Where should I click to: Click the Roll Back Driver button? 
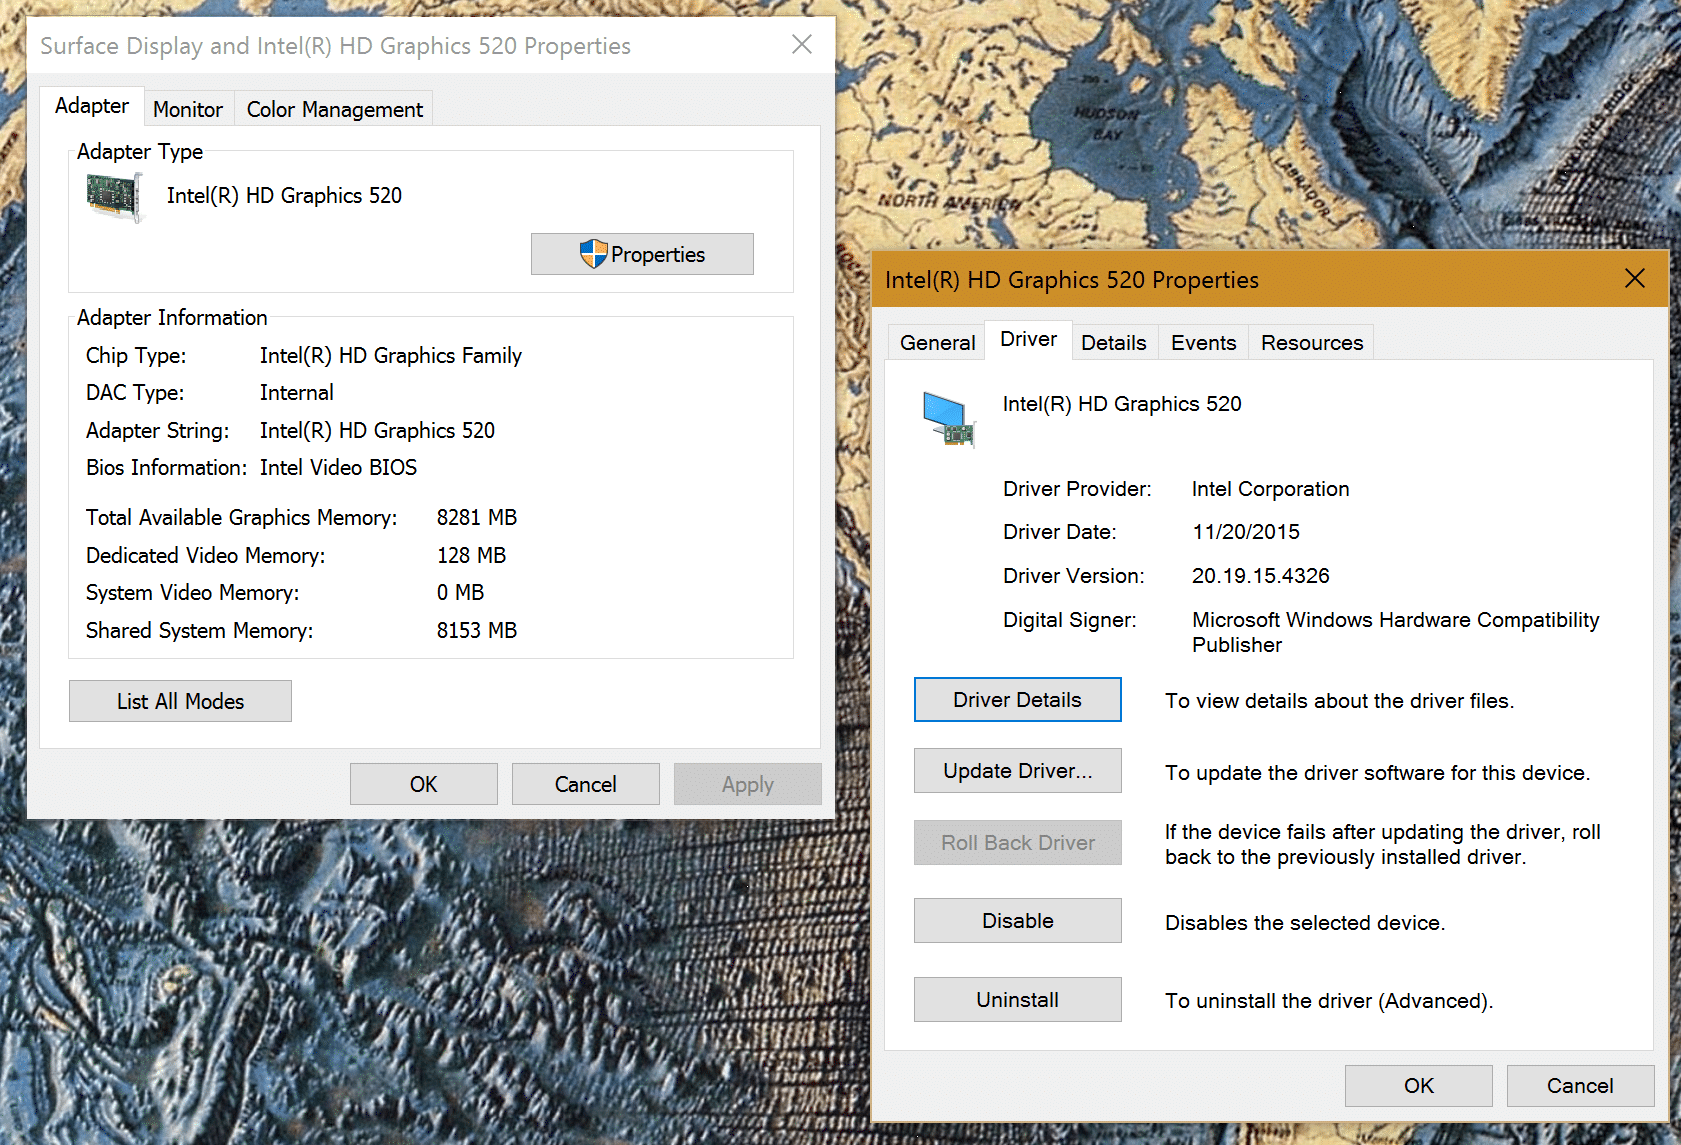1018,843
